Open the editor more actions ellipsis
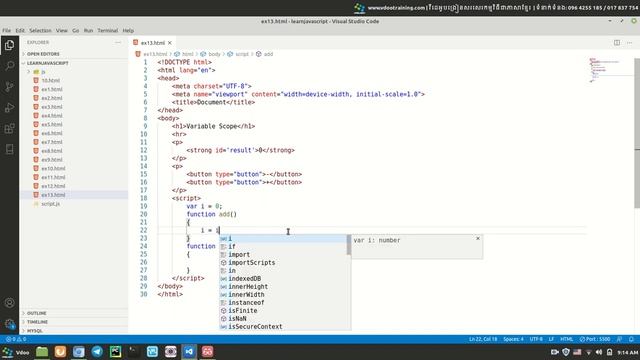This screenshot has height=360, width=640. [x=629, y=42]
